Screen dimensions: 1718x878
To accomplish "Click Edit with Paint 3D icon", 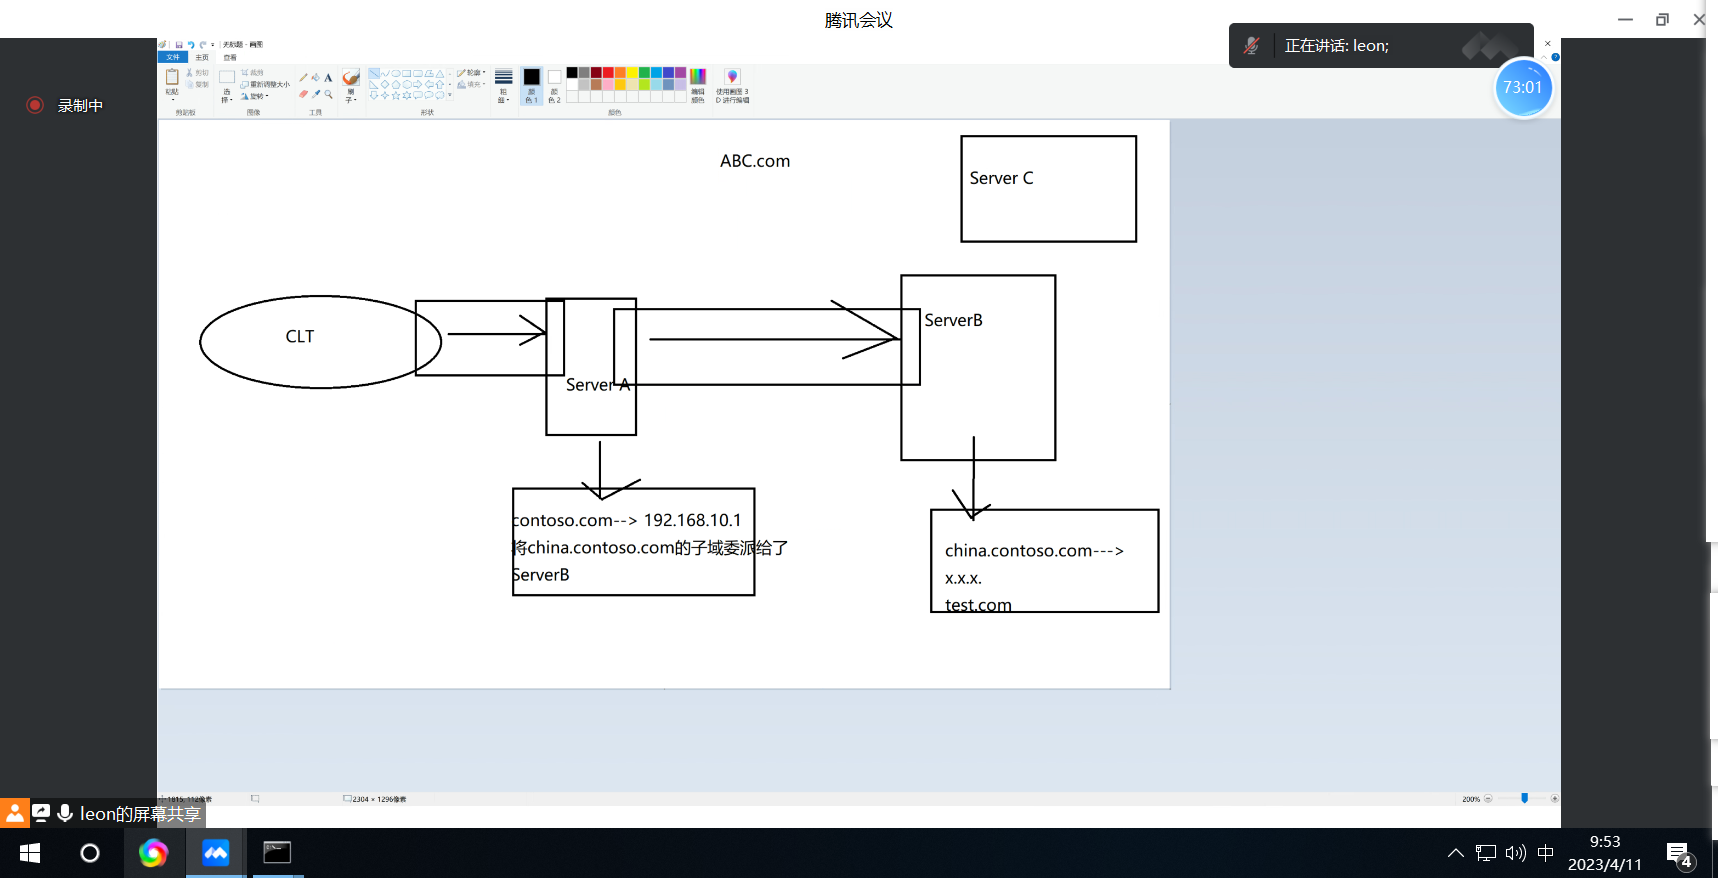I will [x=732, y=85].
